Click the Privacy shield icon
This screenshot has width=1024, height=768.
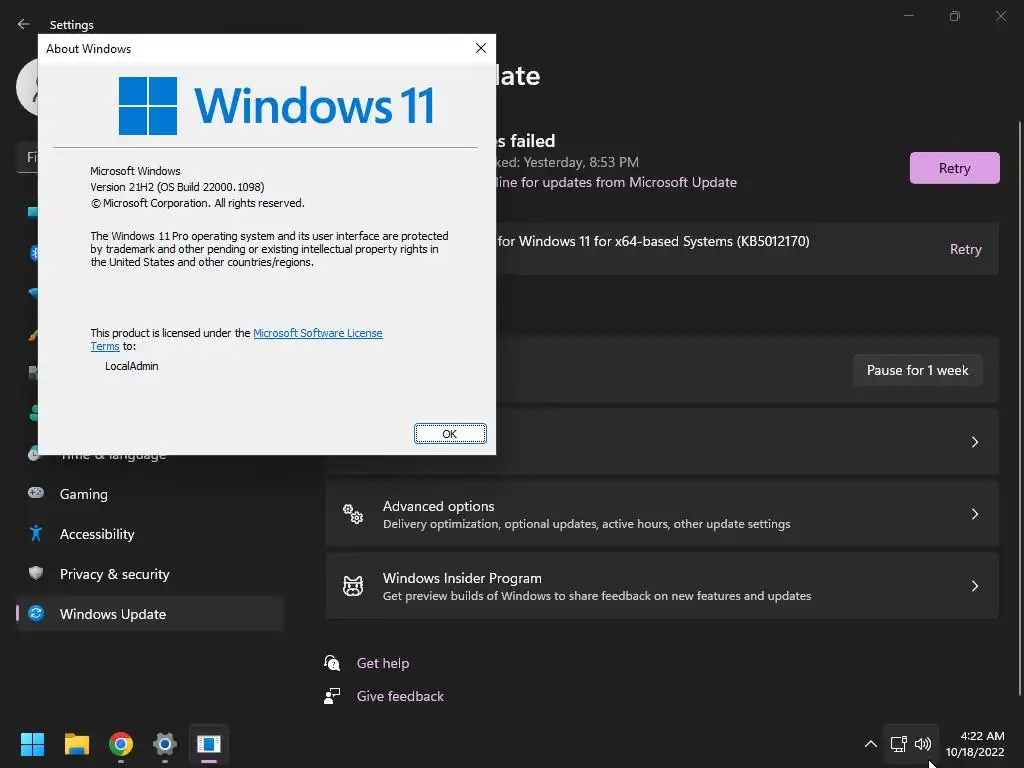[x=36, y=573]
